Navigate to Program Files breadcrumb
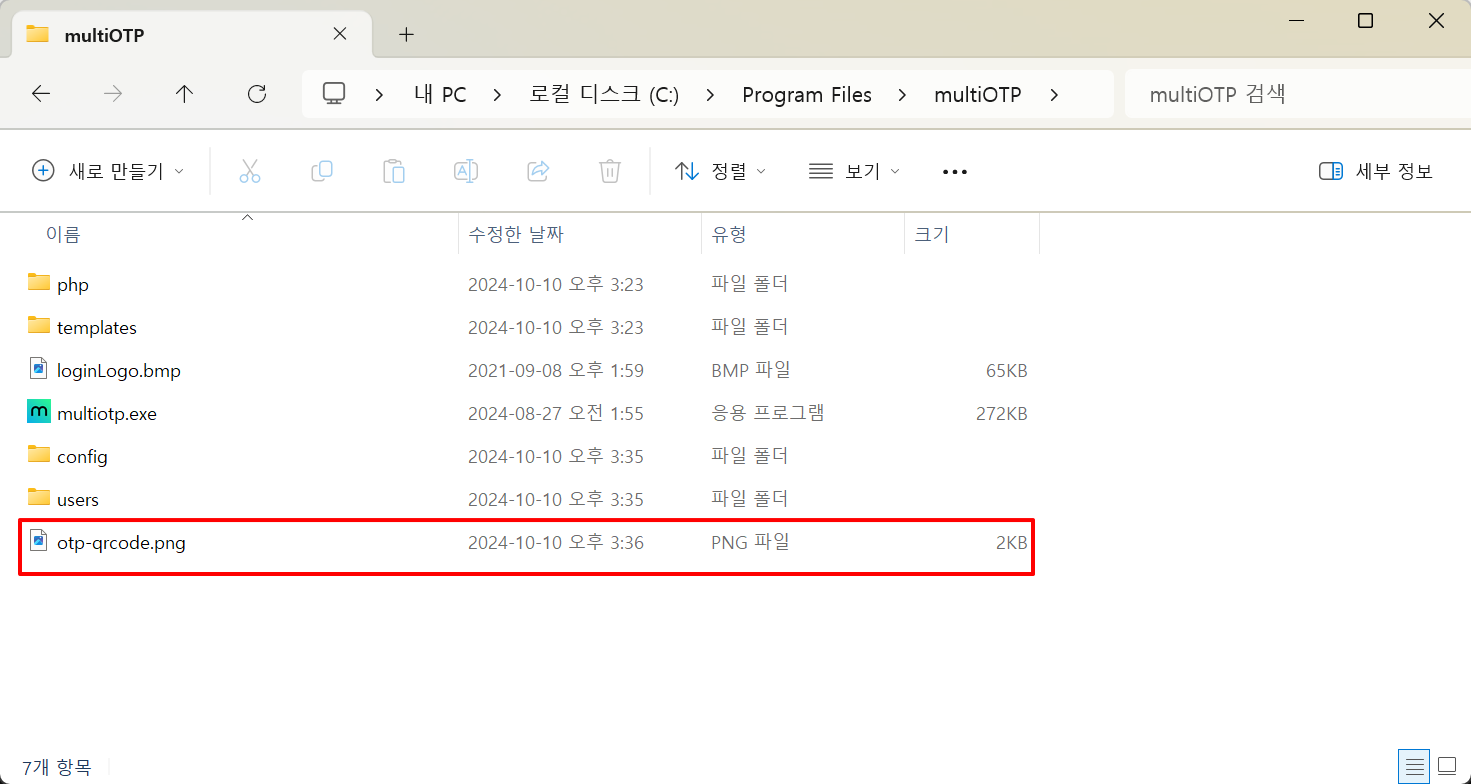This screenshot has height=784, width=1471. (807, 95)
